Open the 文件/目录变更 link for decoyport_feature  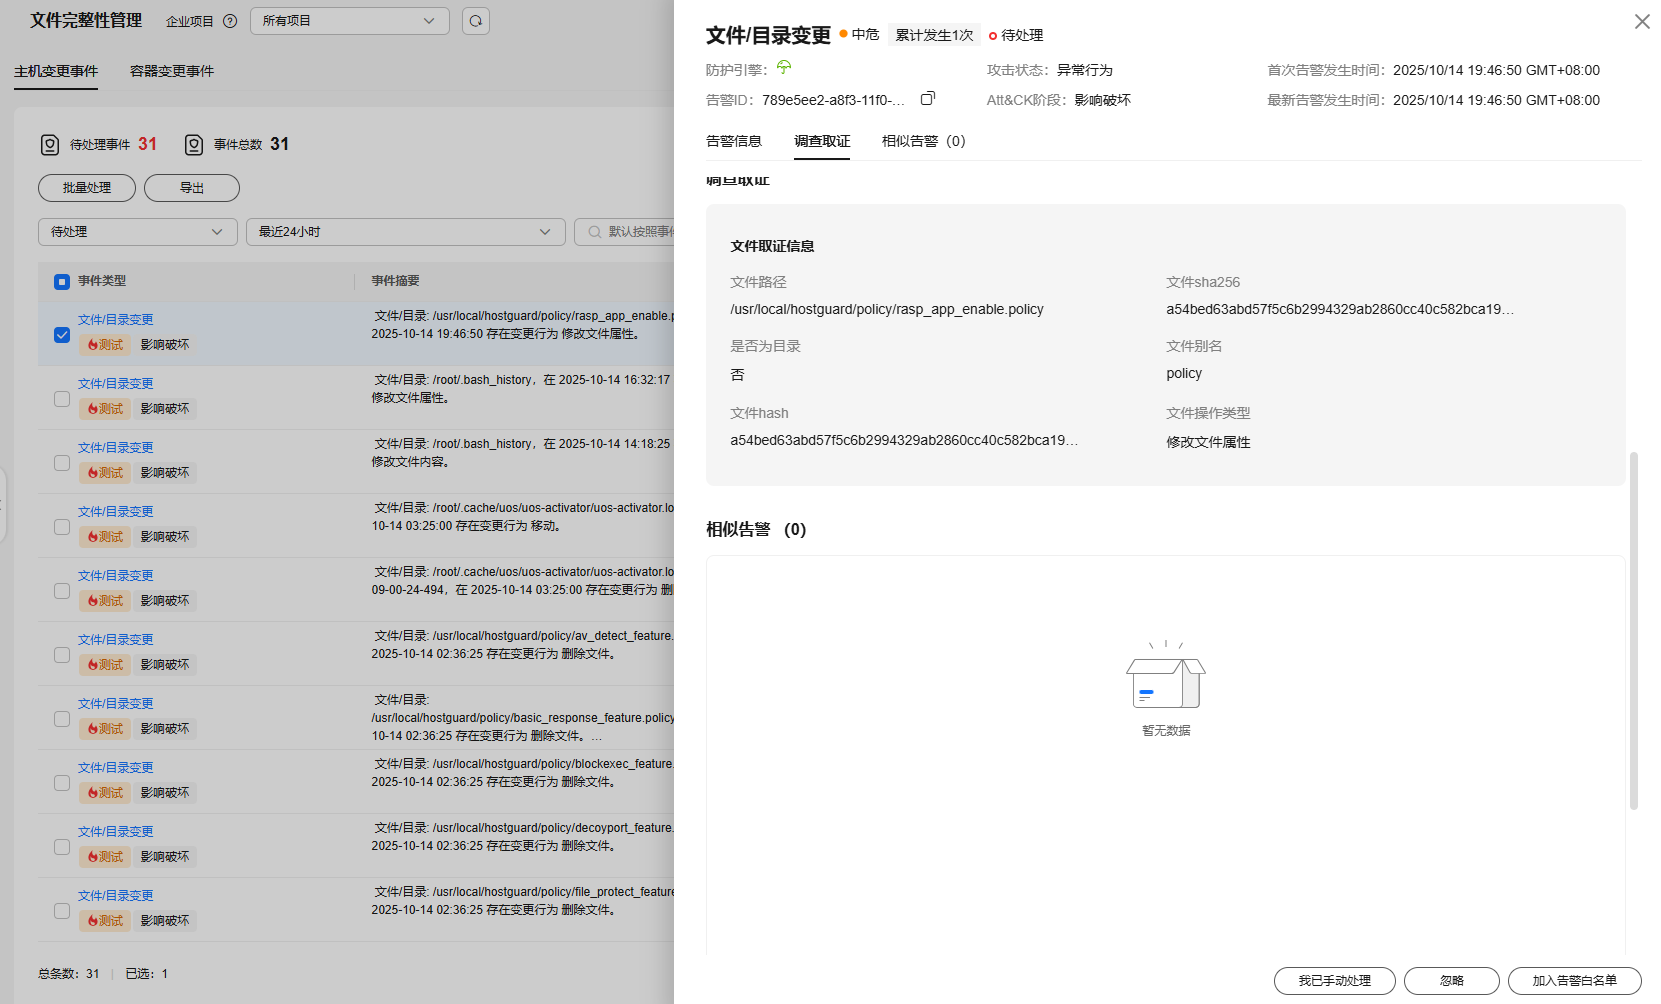coord(116,832)
